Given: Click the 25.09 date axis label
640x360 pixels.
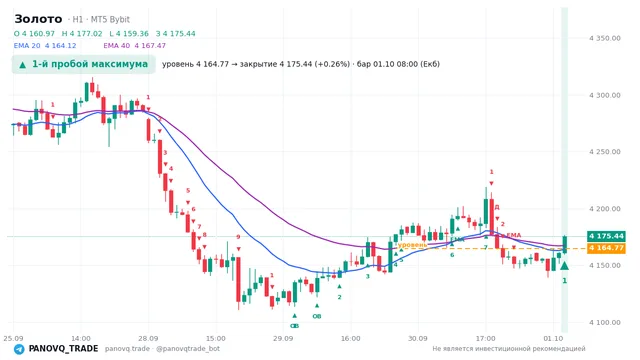Looking at the screenshot, I should (x=13, y=338).
